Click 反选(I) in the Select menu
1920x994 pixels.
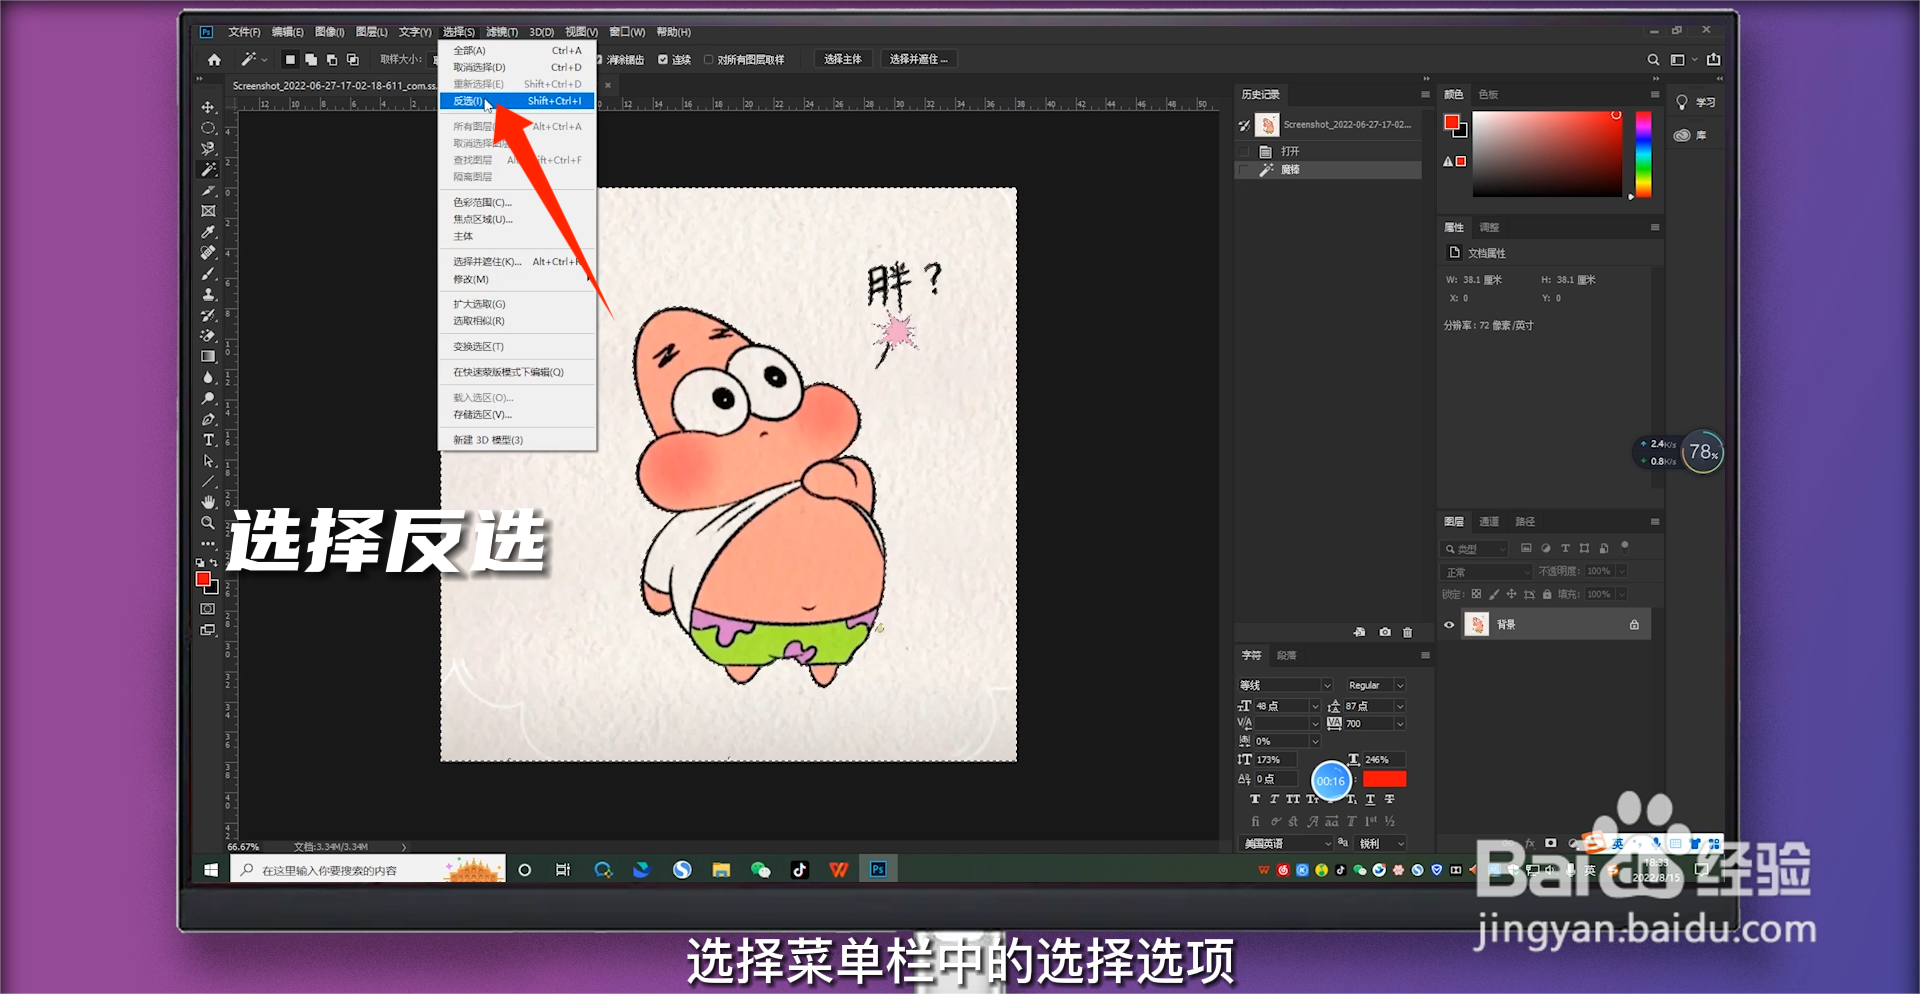pyautogui.click(x=517, y=101)
